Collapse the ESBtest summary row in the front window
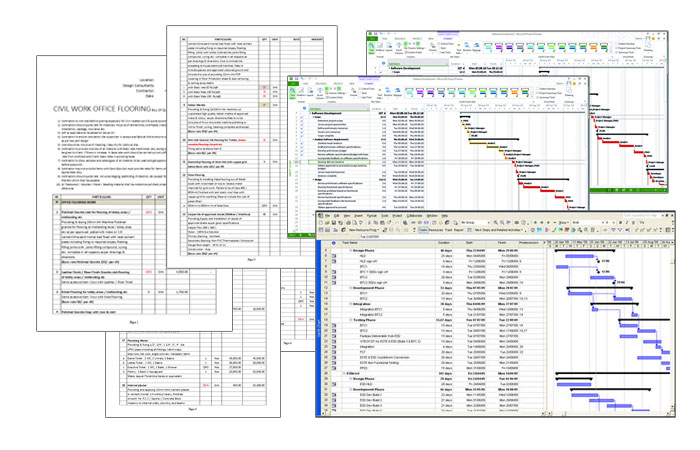Screen dimensions: 700x450 344,373
